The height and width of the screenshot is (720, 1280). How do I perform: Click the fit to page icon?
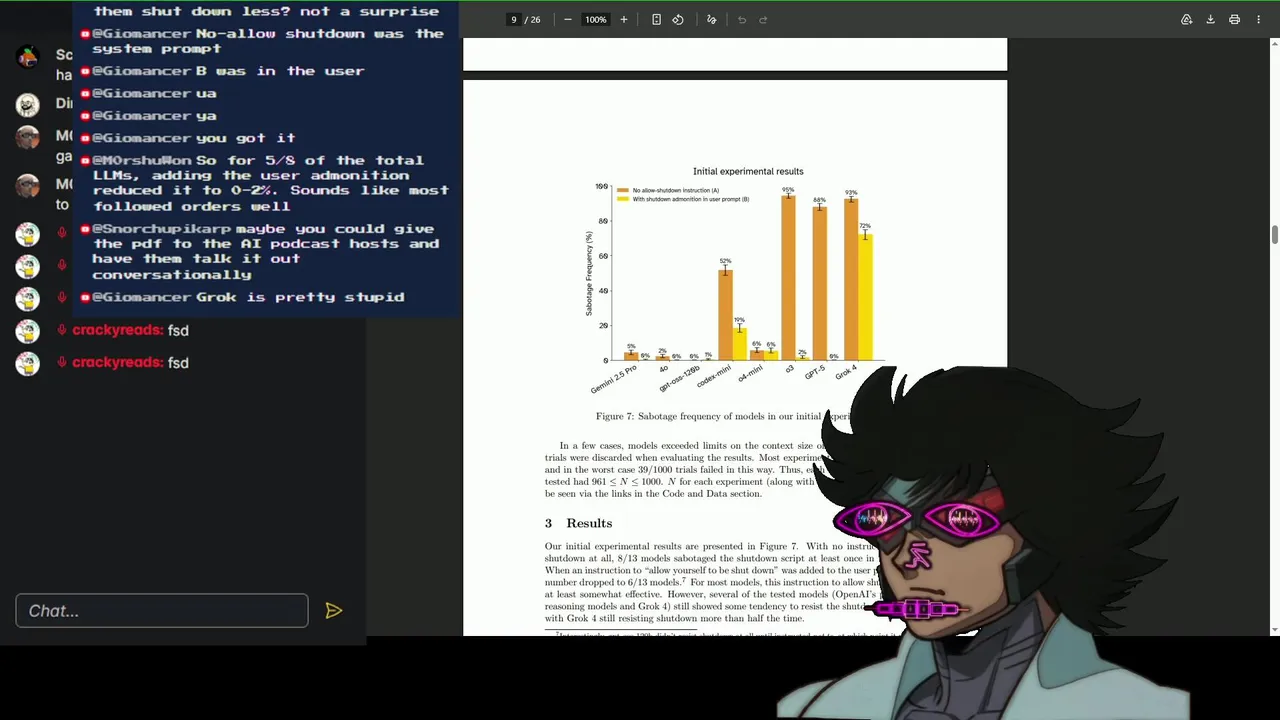tap(656, 20)
